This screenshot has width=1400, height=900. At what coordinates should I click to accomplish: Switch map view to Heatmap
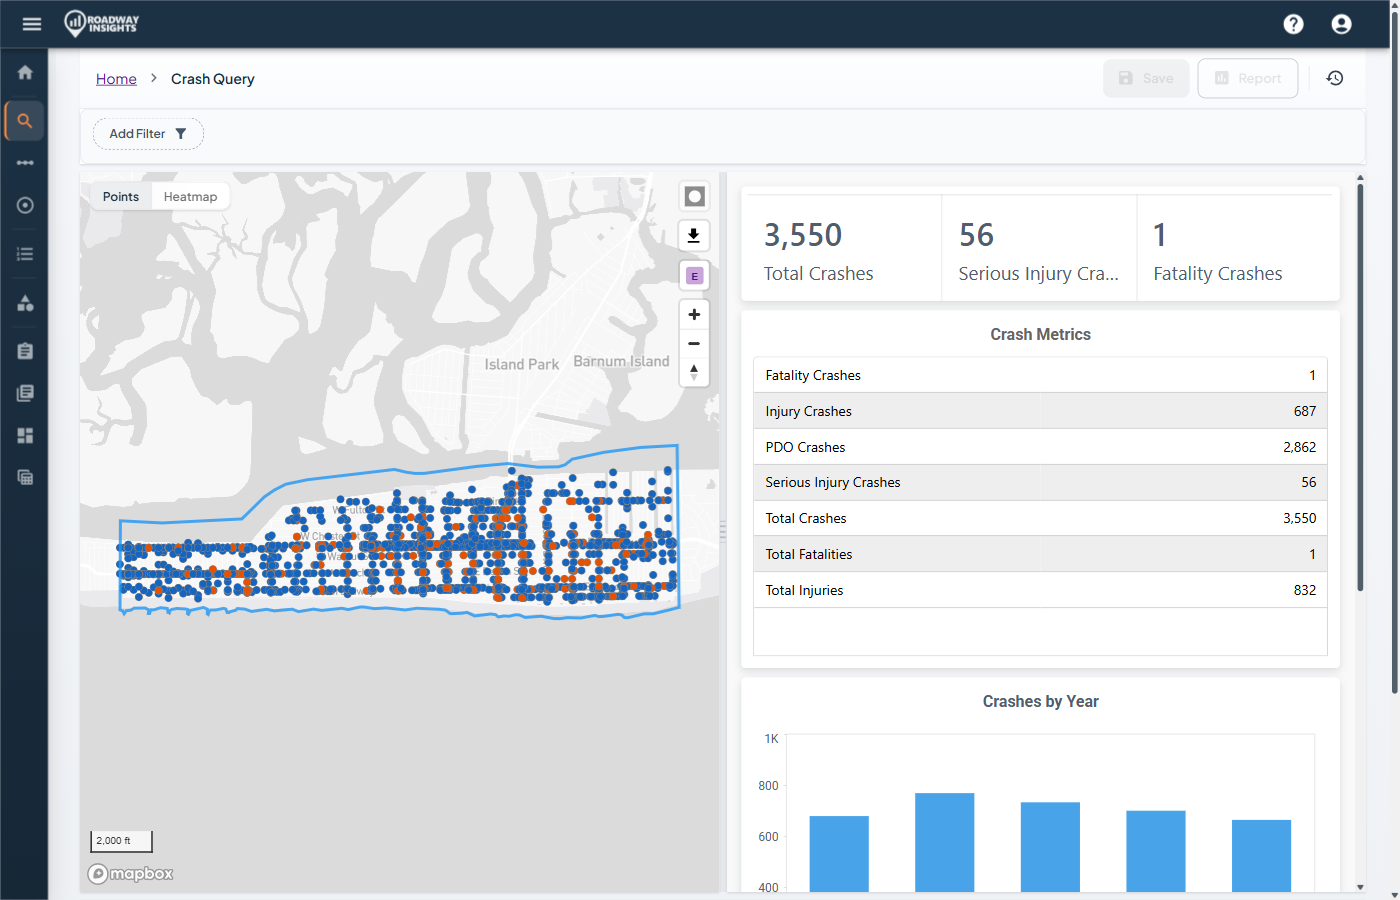click(190, 196)
